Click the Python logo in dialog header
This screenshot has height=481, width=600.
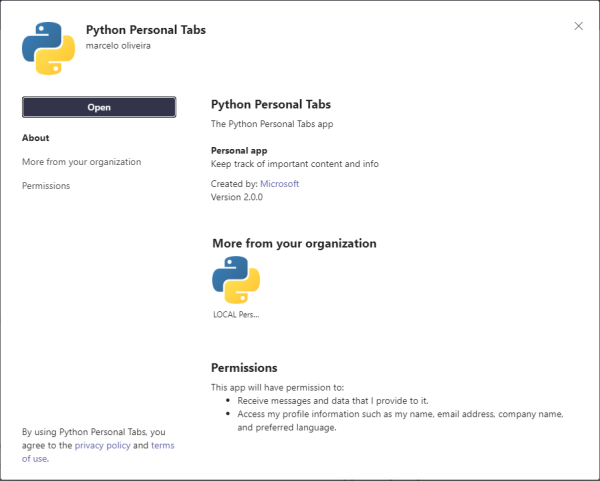[x=49, y=48]
